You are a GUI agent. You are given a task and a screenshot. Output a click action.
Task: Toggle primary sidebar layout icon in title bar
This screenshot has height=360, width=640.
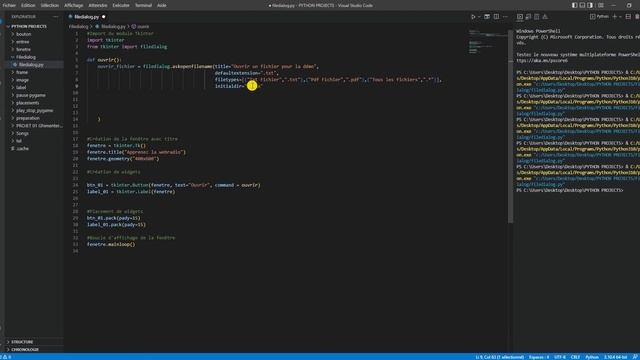[x=574, y=5]
